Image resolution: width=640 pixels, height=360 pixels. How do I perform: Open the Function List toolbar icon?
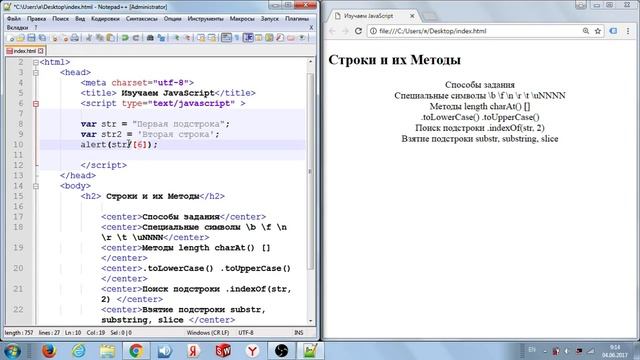pyautogui.click(x=280, y=38)
